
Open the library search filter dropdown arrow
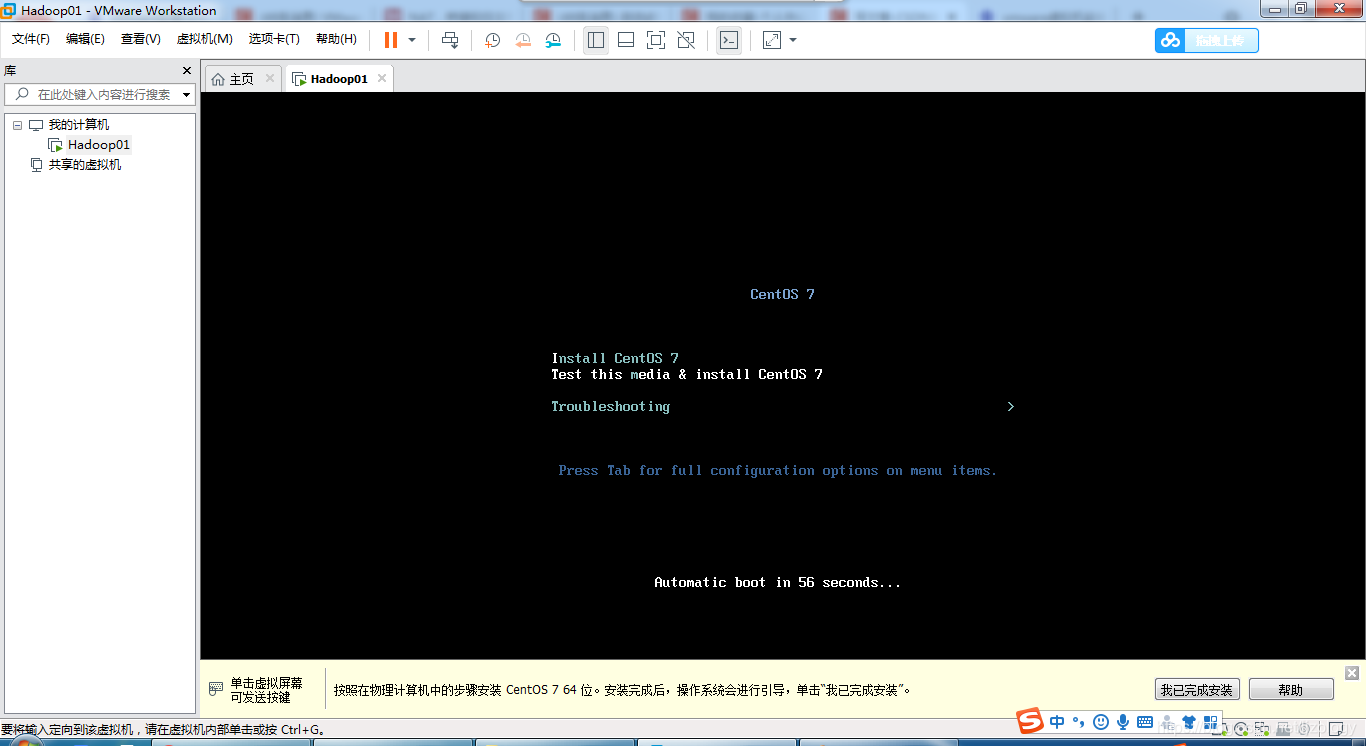[187, 95]
